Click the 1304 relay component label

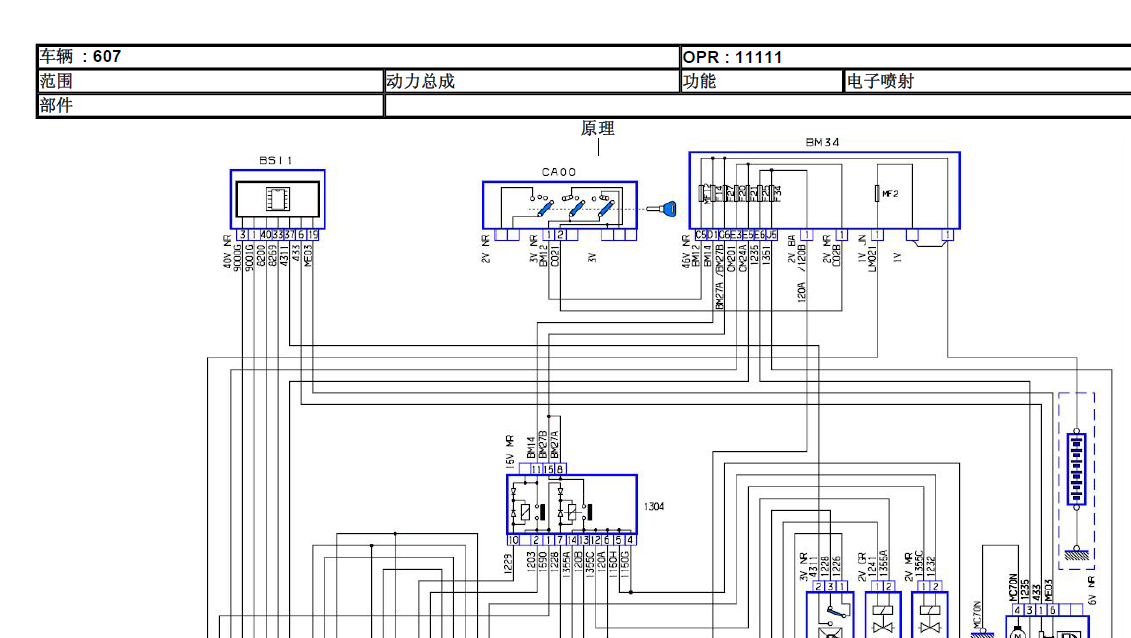click(654, 507)
